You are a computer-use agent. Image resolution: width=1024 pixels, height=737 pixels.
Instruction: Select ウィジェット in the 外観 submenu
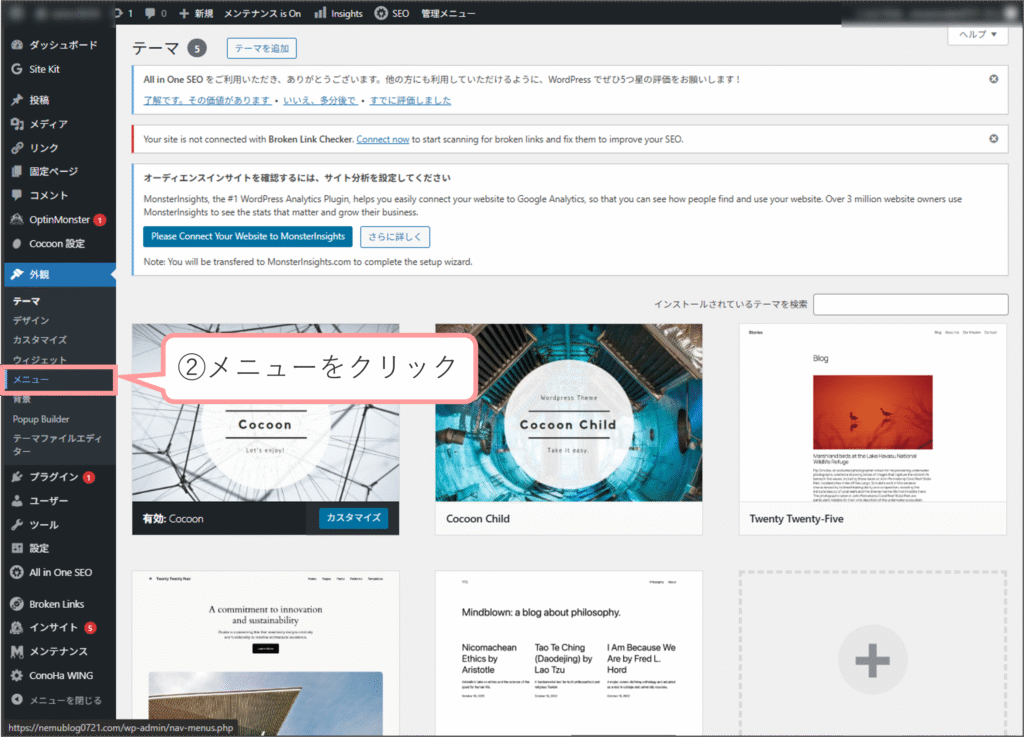point(40,360)
